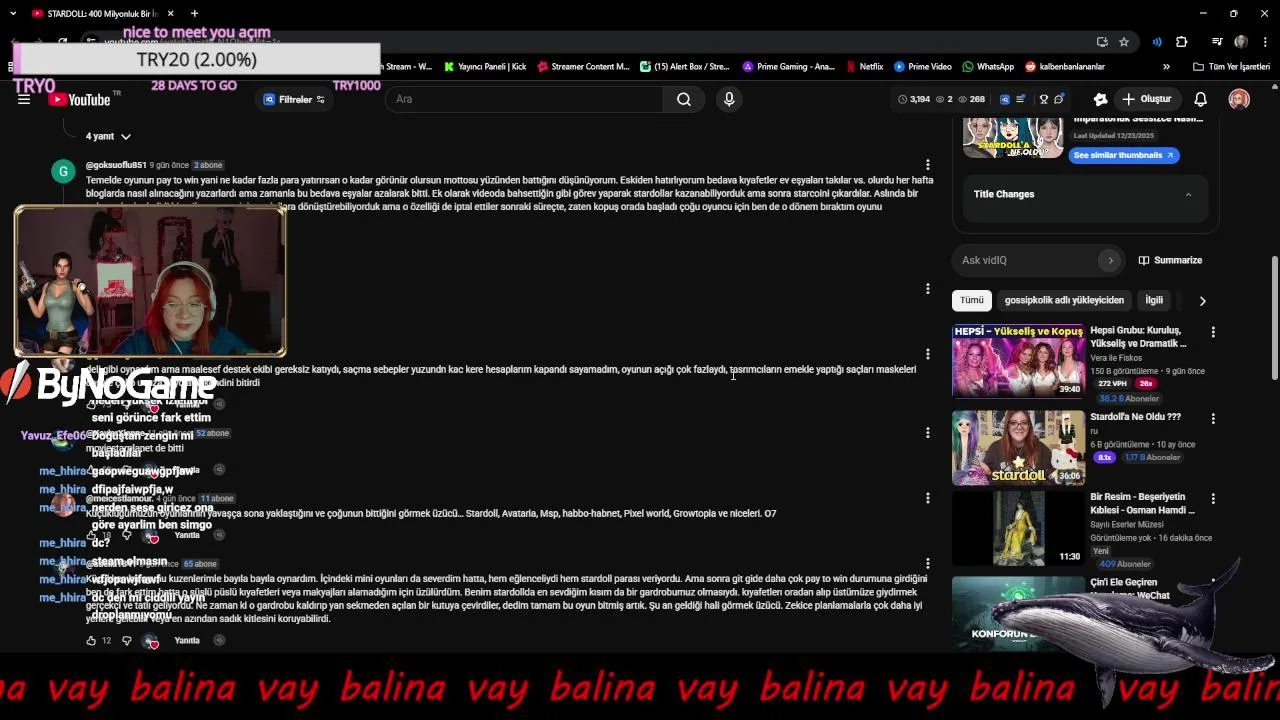Click the install app icon in address bar
Image resolution: width=1280 pixels, height=720 pixels.
1102,42
